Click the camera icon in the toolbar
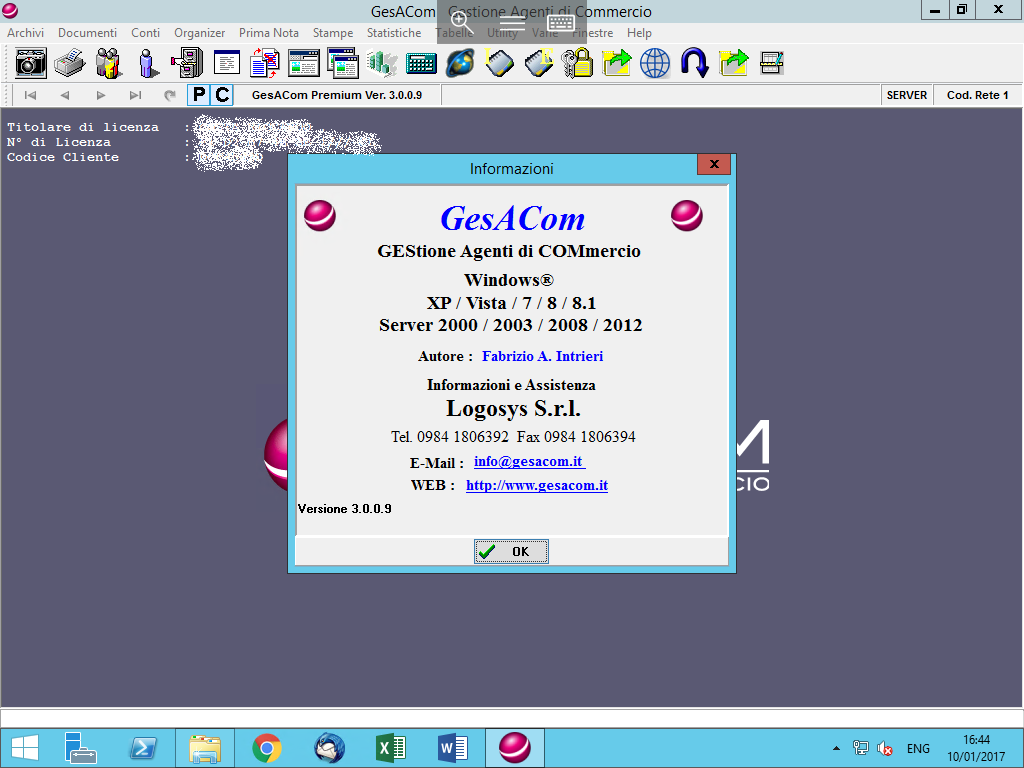Viewport: 1024px width, 768px height. tap(31, 63)
